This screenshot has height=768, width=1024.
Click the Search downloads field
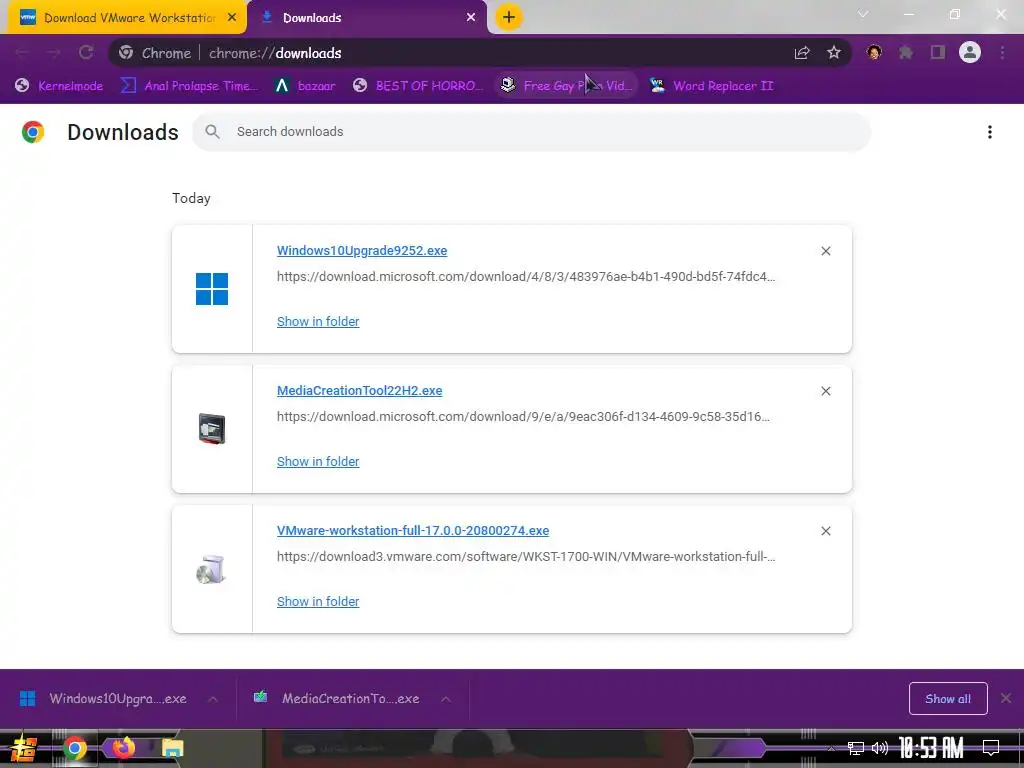point(531,132)
